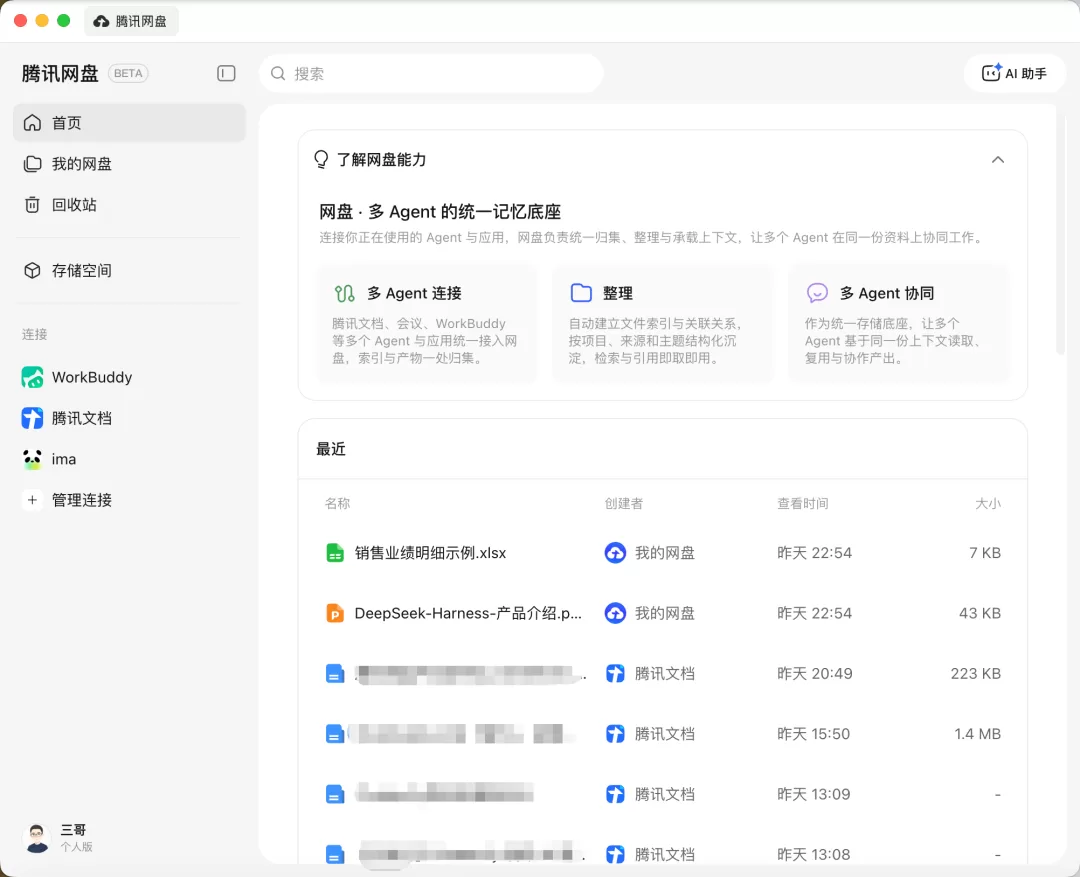The width and height of the screenshot is (1080, 877).
Task: Go to 首页 in the sidebar
Action: 129,123
